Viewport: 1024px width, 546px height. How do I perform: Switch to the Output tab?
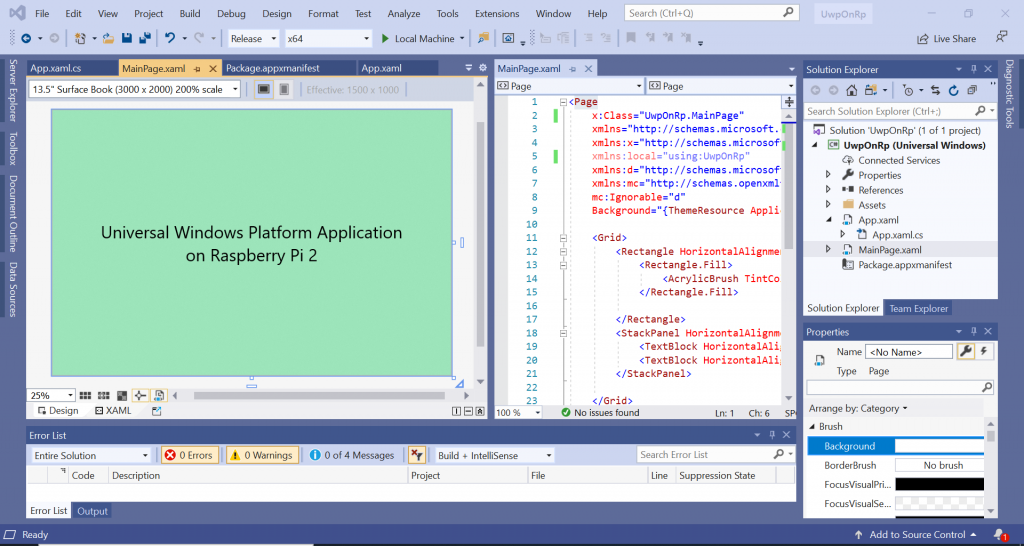[x=92, y=511]
